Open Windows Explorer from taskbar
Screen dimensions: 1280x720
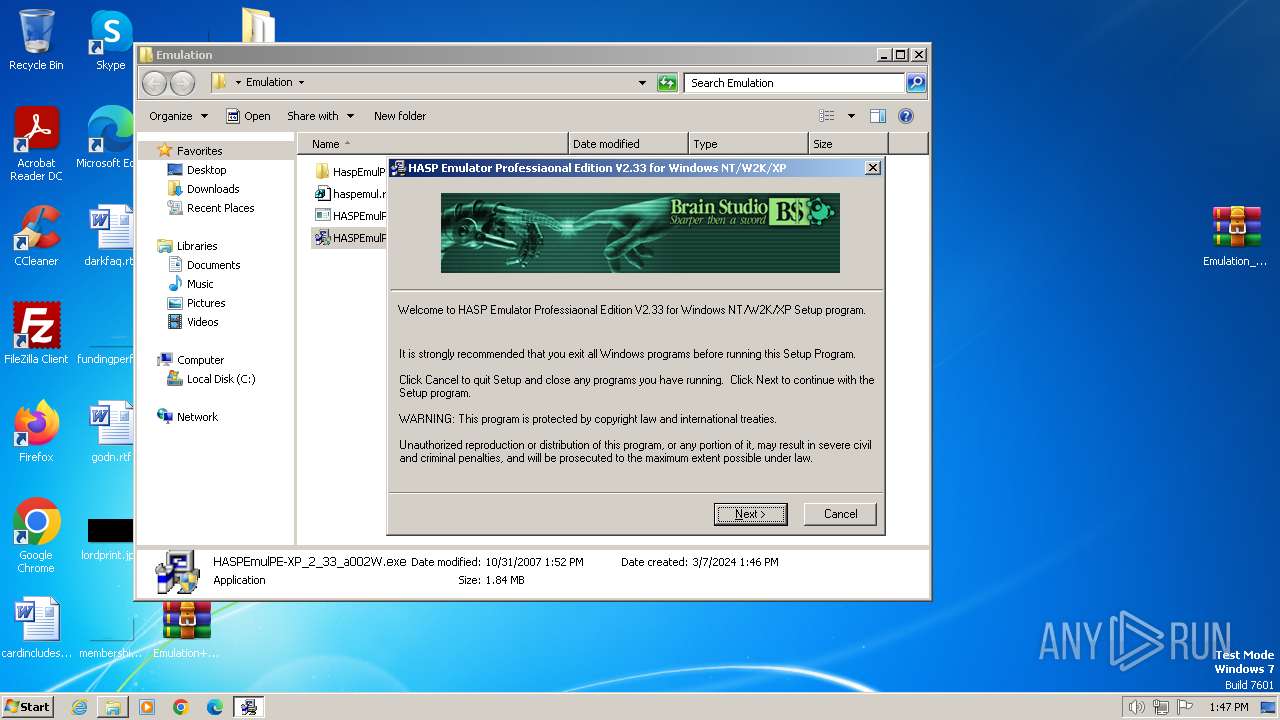pyautogui.click(x=113, y=707)
